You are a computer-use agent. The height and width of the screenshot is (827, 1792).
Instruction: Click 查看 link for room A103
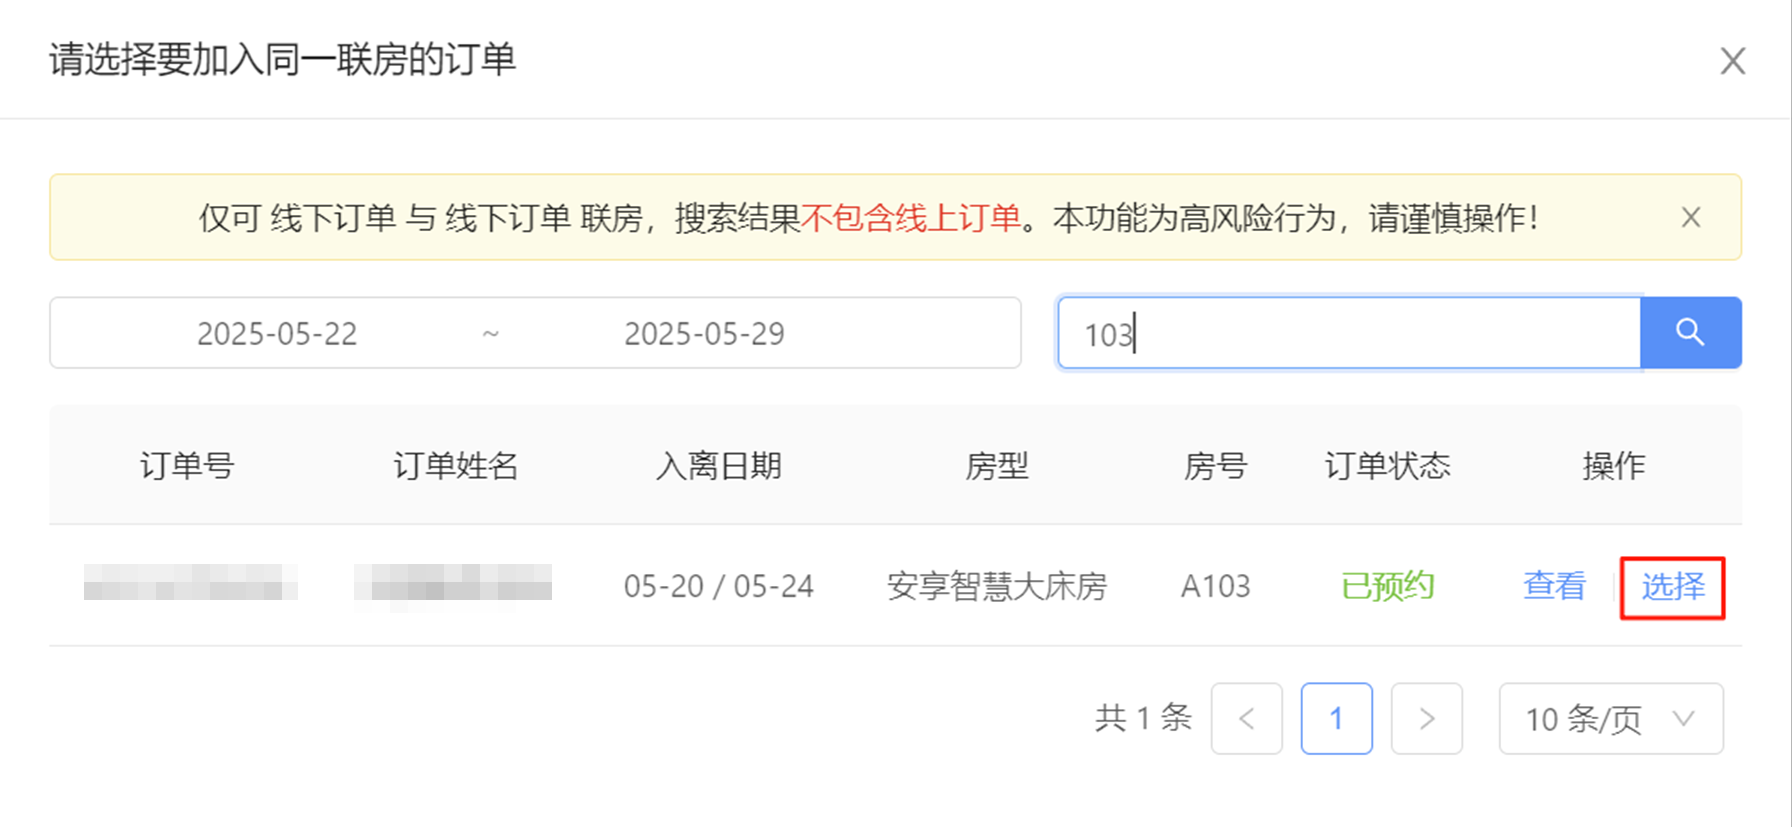pyautogui.click(x=1554, y=585)
